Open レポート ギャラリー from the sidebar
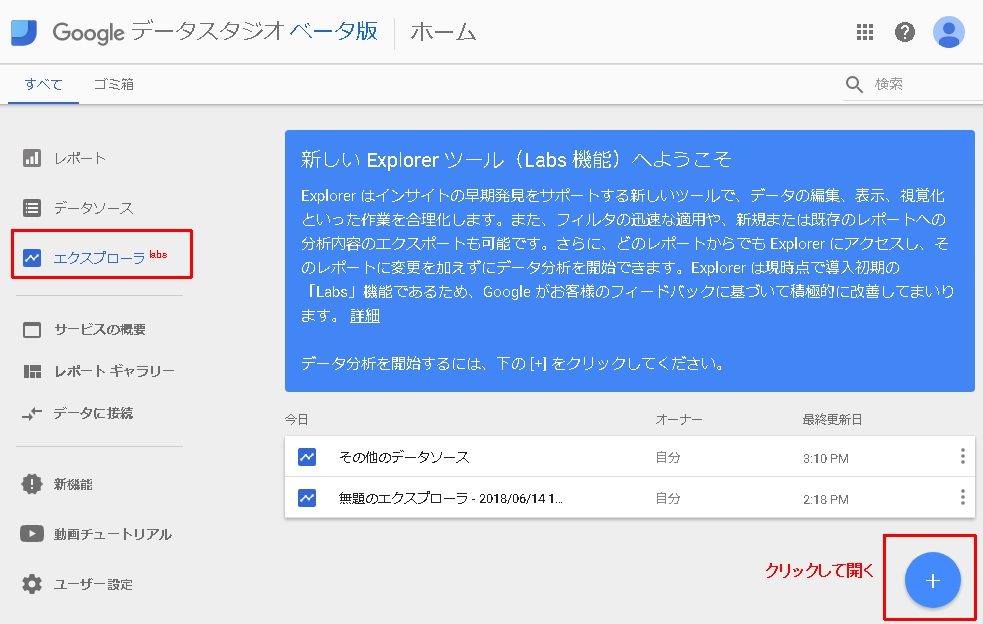The height and width of the screenshot is (624, 983). click(x=114, y=372)
